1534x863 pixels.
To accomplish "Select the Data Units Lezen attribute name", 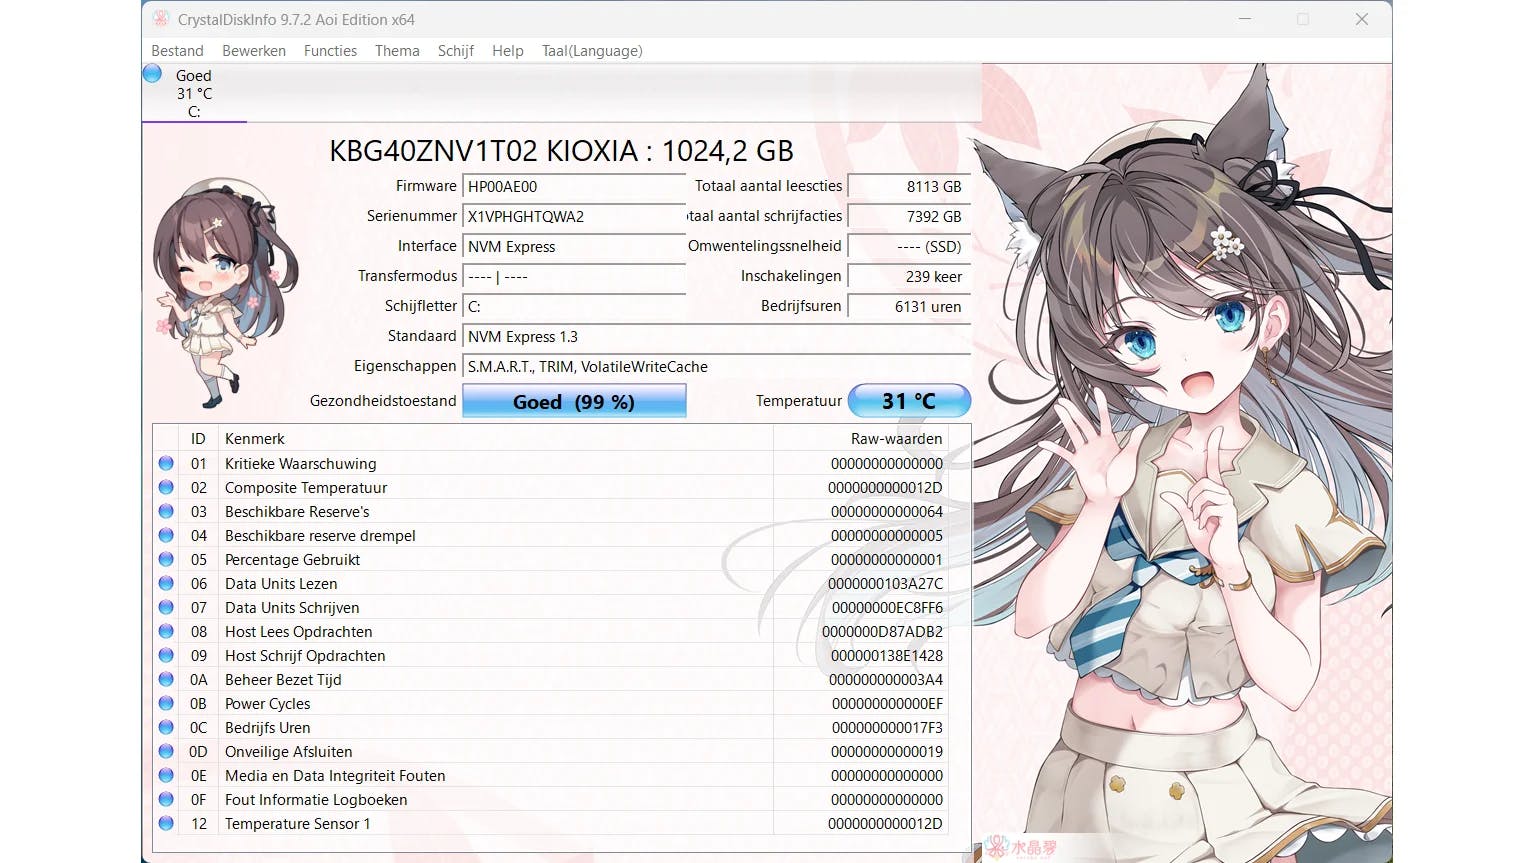I will tap(281, 583).
